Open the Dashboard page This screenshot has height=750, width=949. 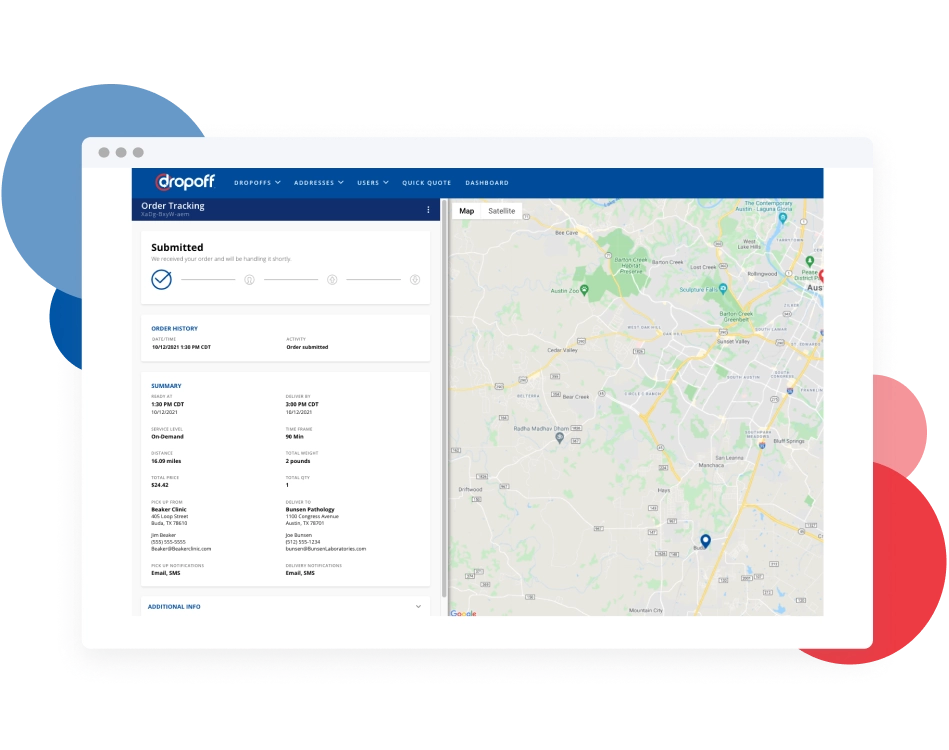487,183
